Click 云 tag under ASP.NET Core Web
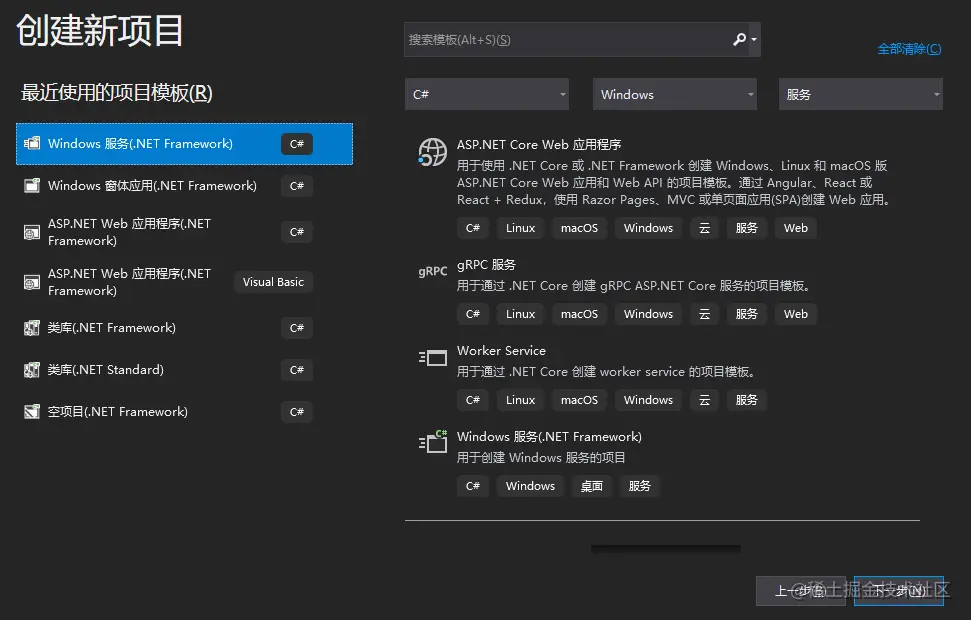The width and height of the screenshot is (971, 620). [x=704, y=228]
